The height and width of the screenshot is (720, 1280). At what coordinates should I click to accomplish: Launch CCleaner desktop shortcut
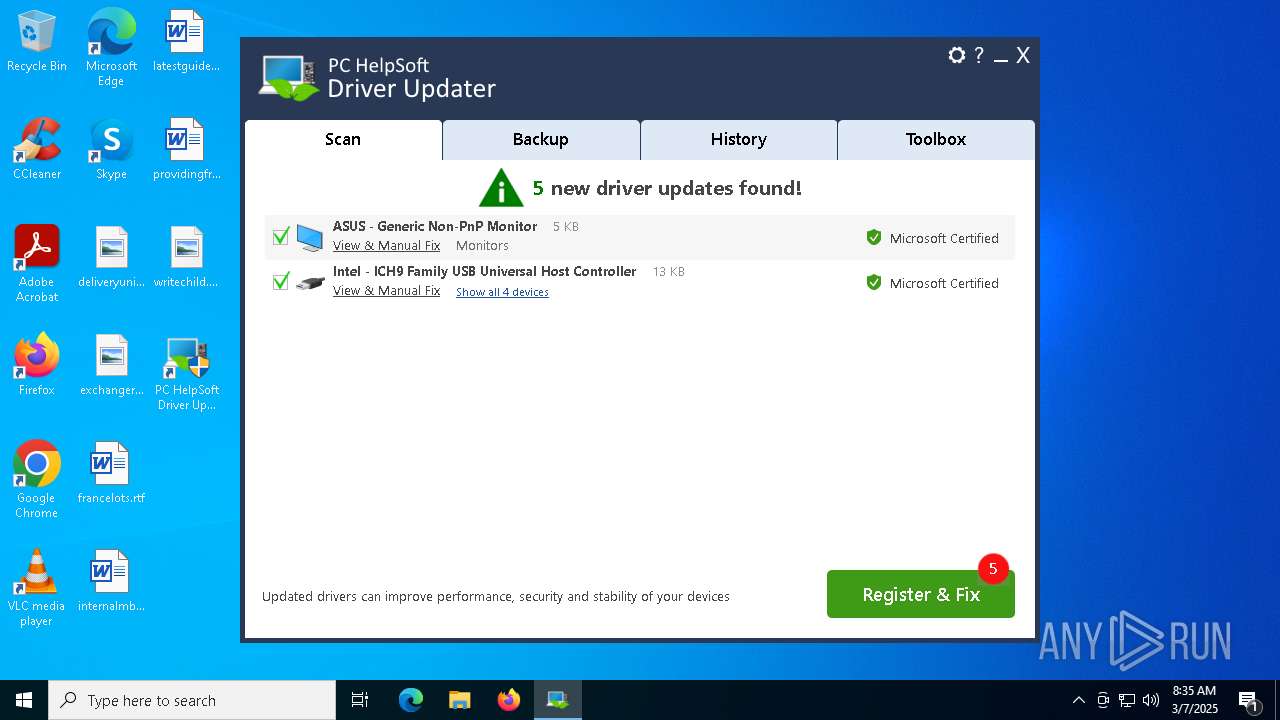pos(37,149)
